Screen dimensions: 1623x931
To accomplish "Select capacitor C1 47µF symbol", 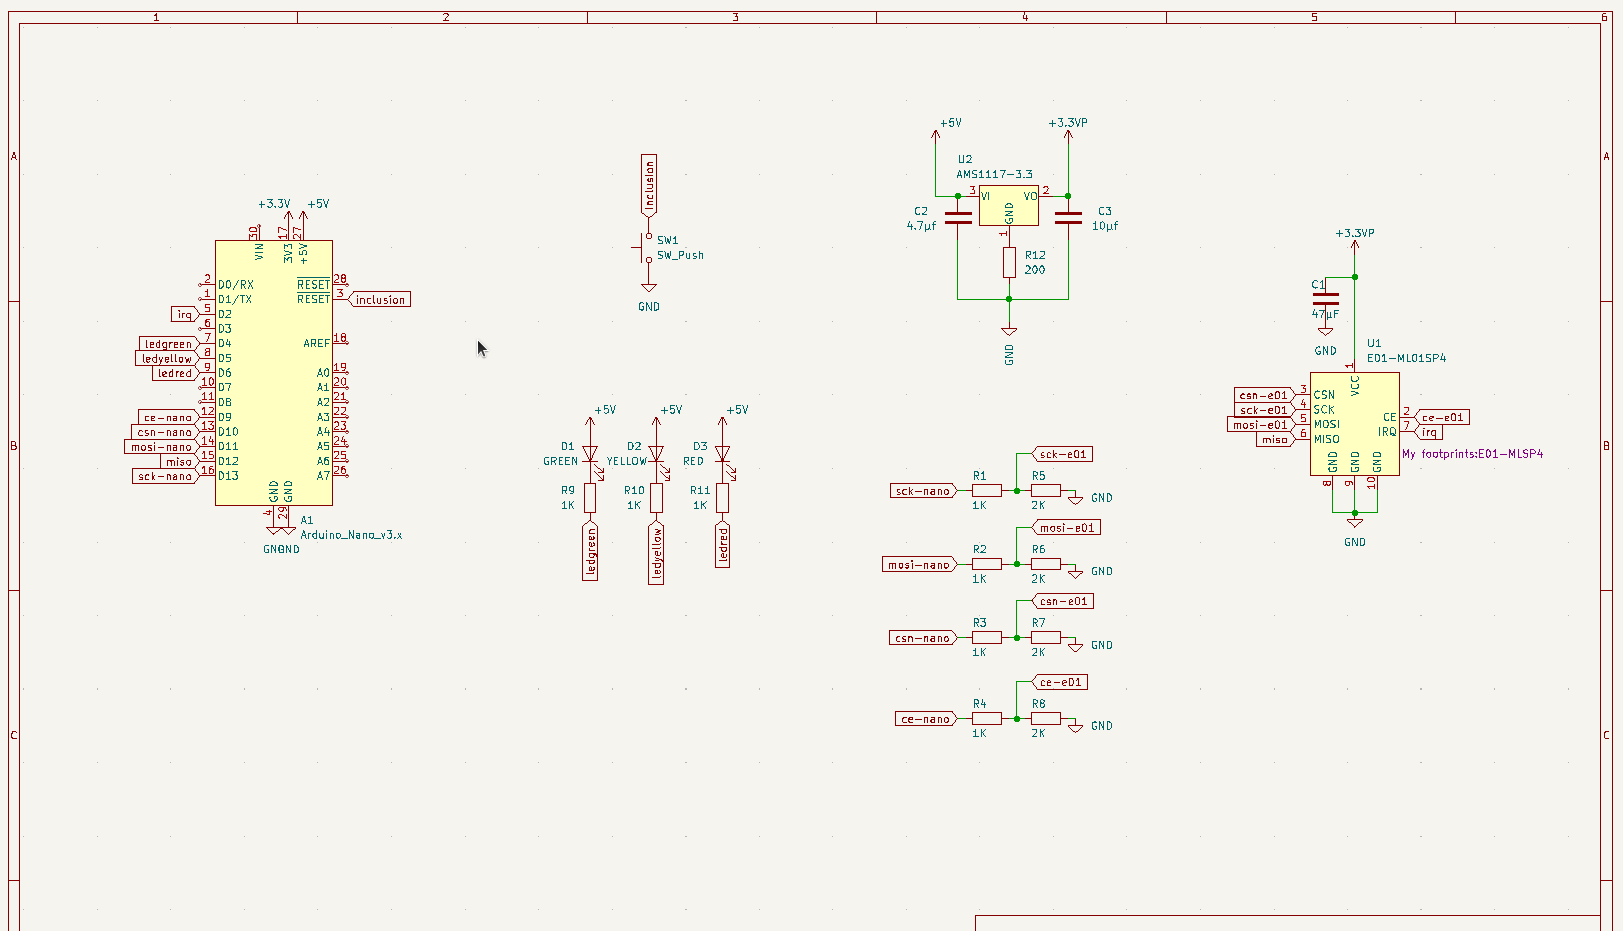I will click(1325, 298).
